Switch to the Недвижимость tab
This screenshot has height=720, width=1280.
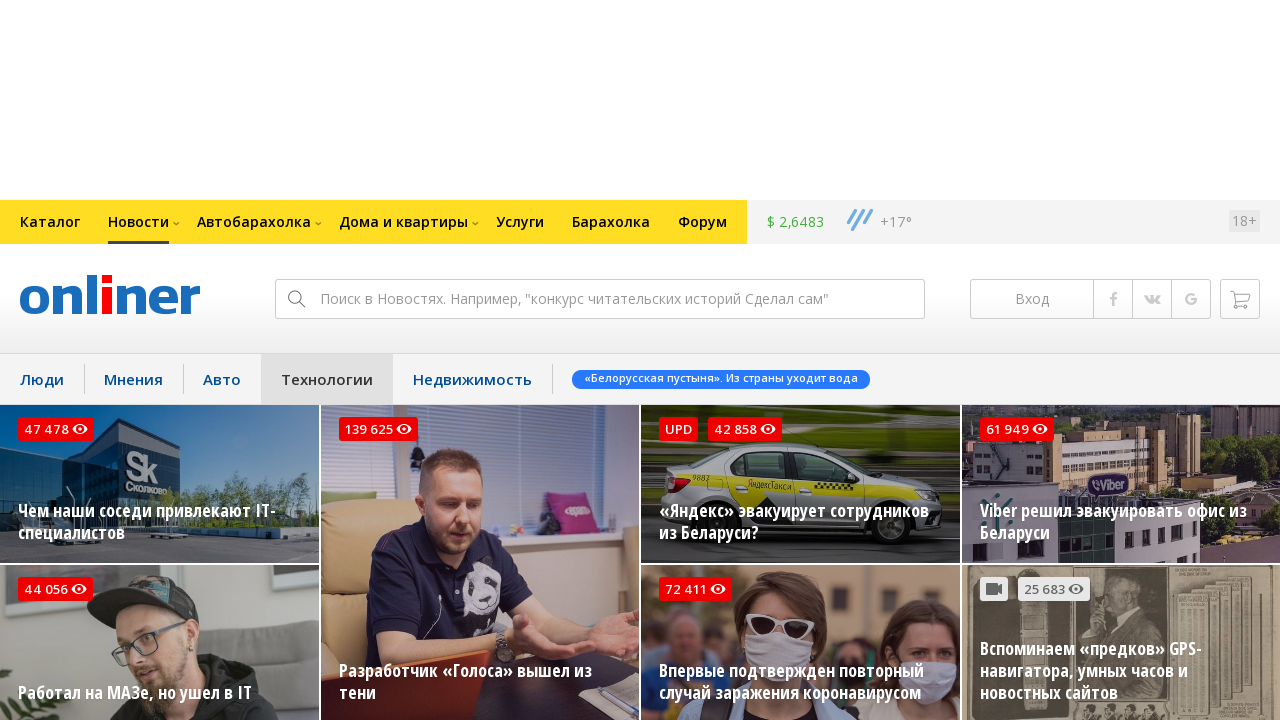click(472, 379)
